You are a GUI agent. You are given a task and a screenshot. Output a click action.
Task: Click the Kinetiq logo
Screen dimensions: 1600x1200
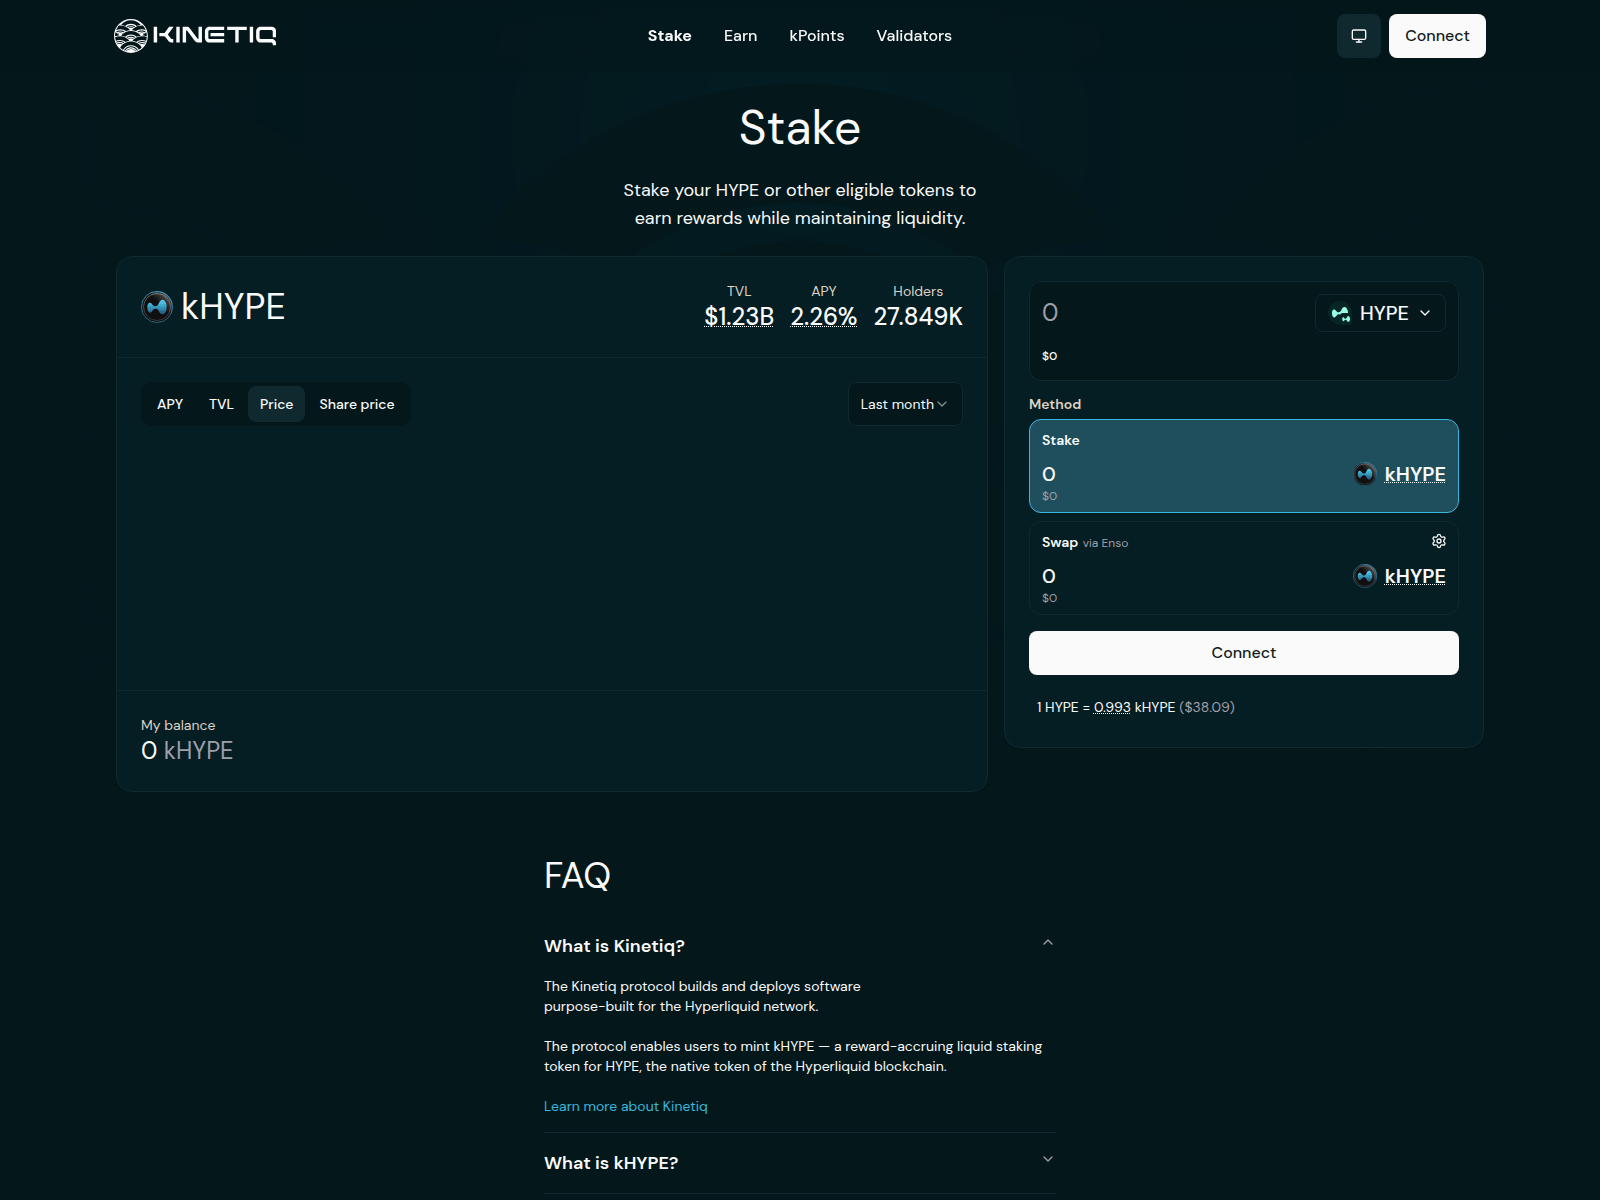click(195, 36)
